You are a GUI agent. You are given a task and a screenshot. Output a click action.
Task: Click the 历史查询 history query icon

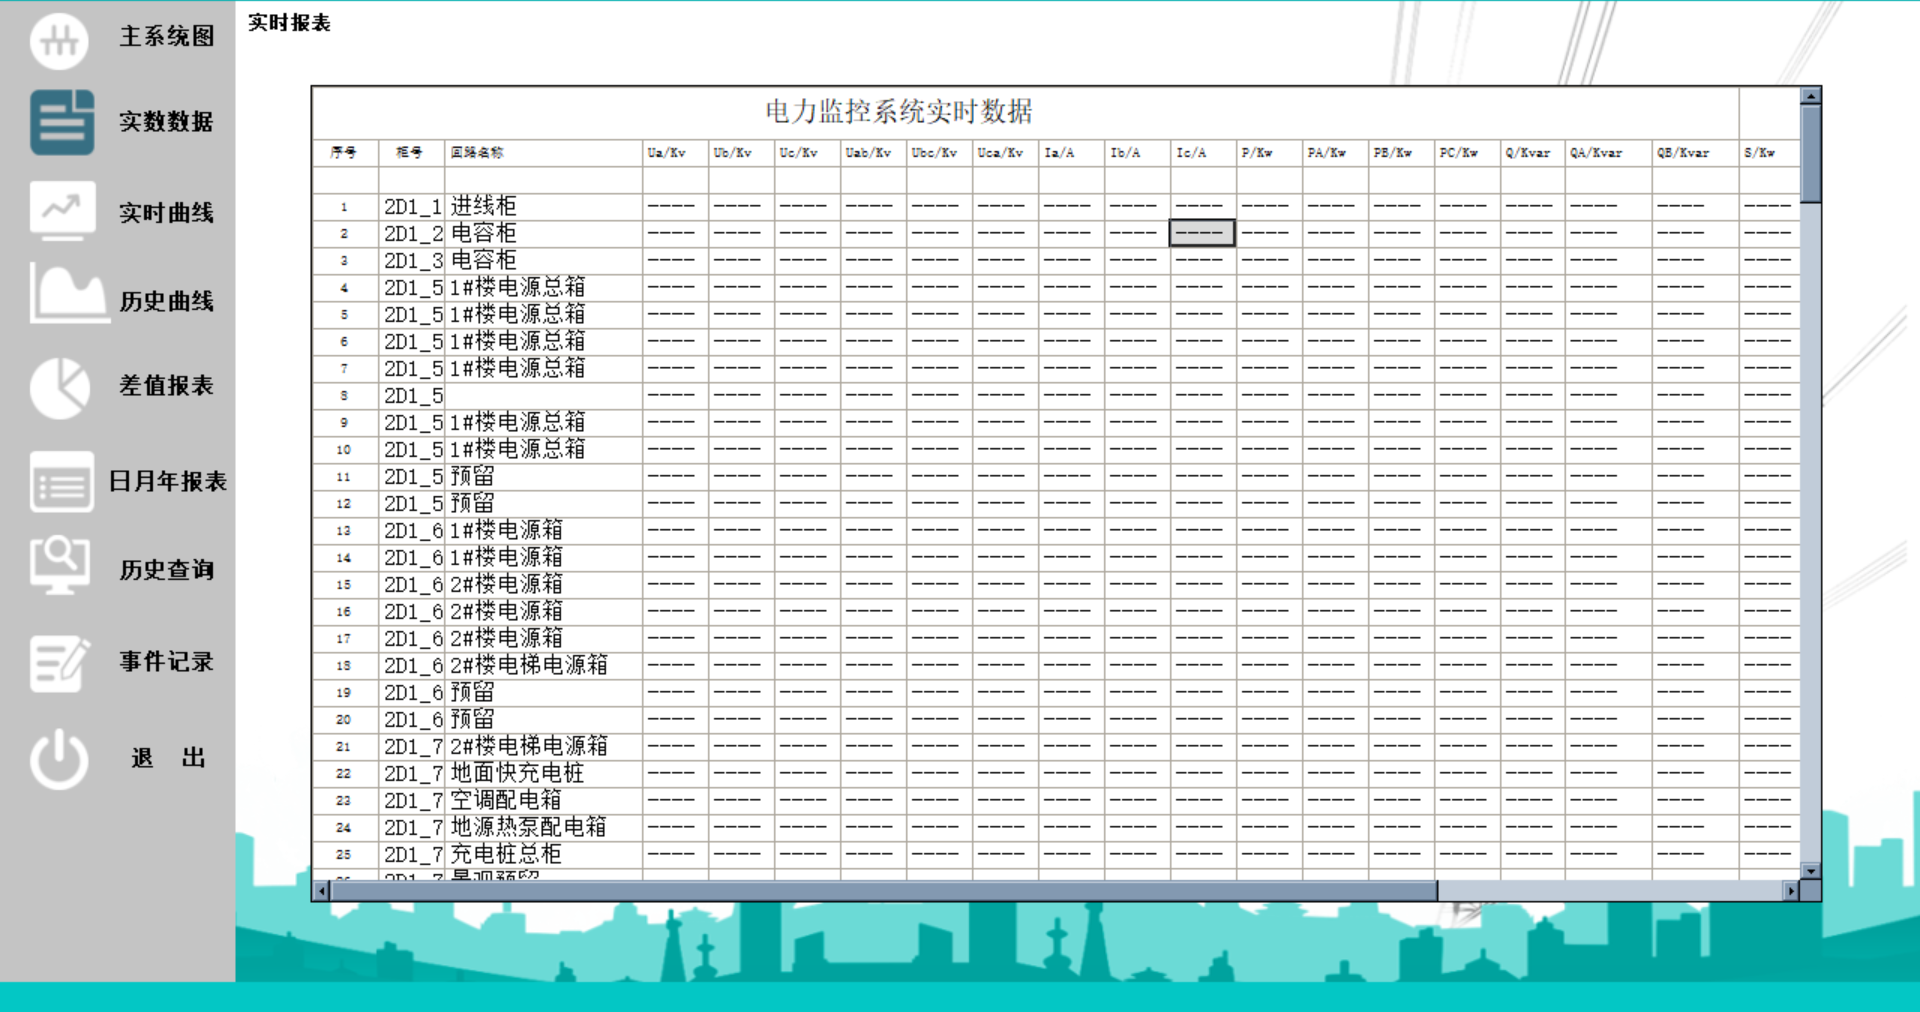(x=60, y=567)
